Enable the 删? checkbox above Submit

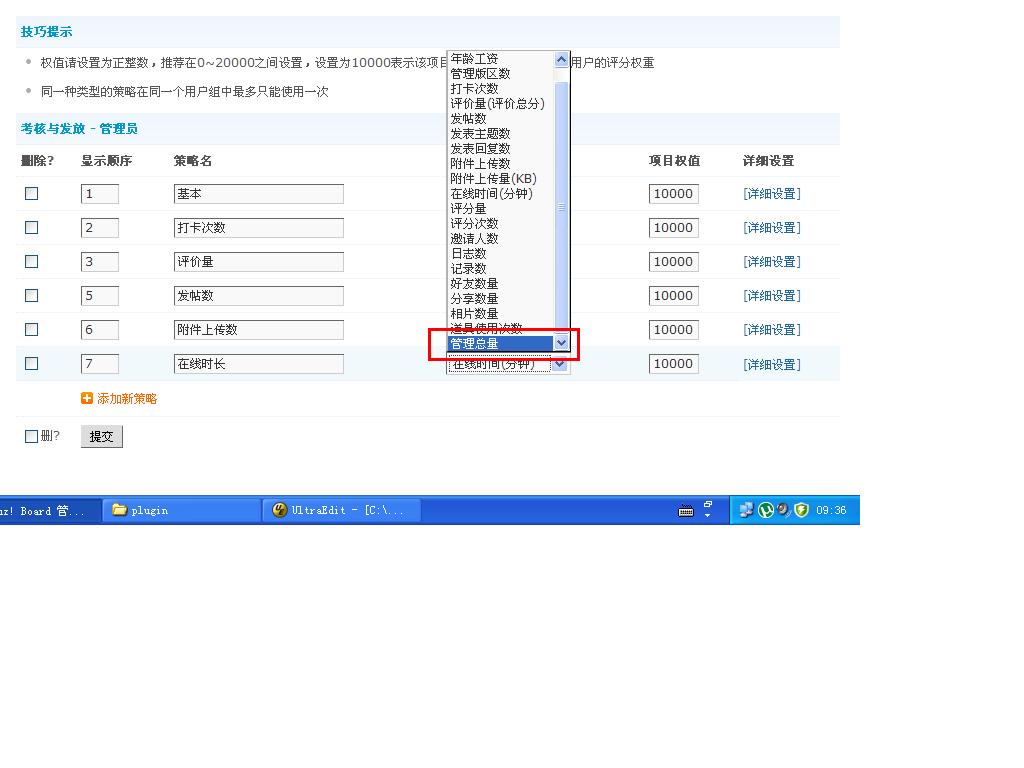[31, 436]
